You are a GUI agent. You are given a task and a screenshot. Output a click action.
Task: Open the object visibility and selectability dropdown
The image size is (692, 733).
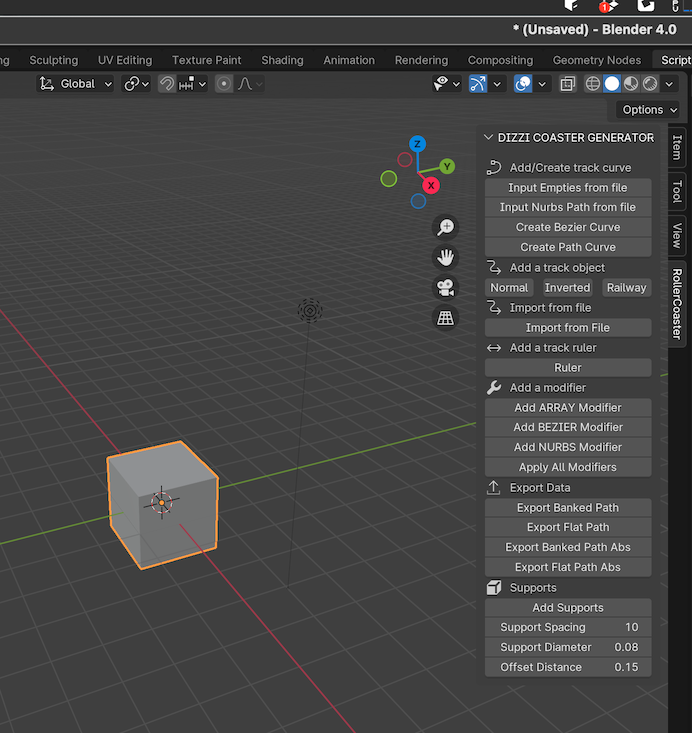pyautogui.click(x=447, y=84)
